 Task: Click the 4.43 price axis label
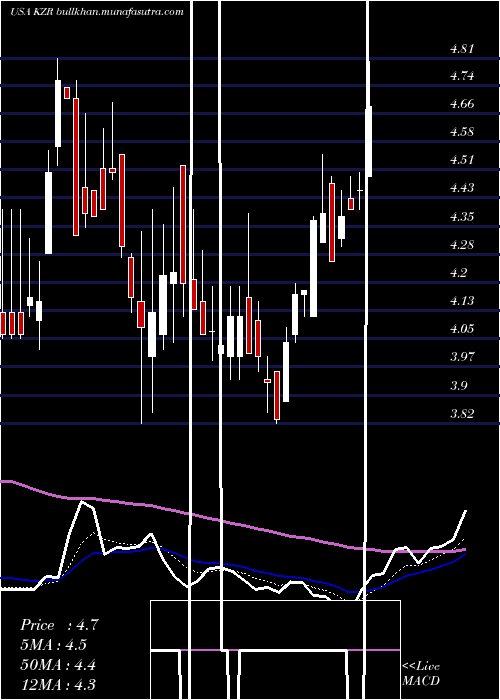click(x=462, y=188)
